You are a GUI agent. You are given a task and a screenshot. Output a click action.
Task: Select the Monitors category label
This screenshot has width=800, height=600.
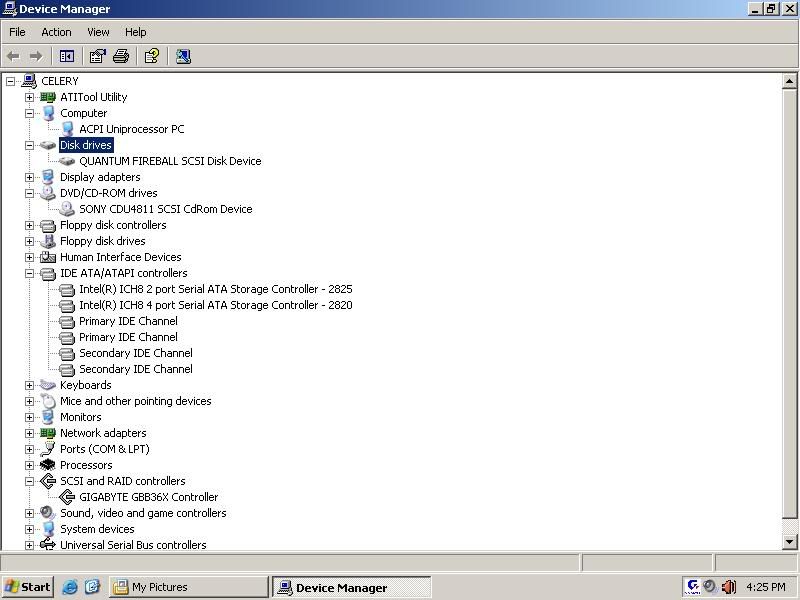click(81, 417)
